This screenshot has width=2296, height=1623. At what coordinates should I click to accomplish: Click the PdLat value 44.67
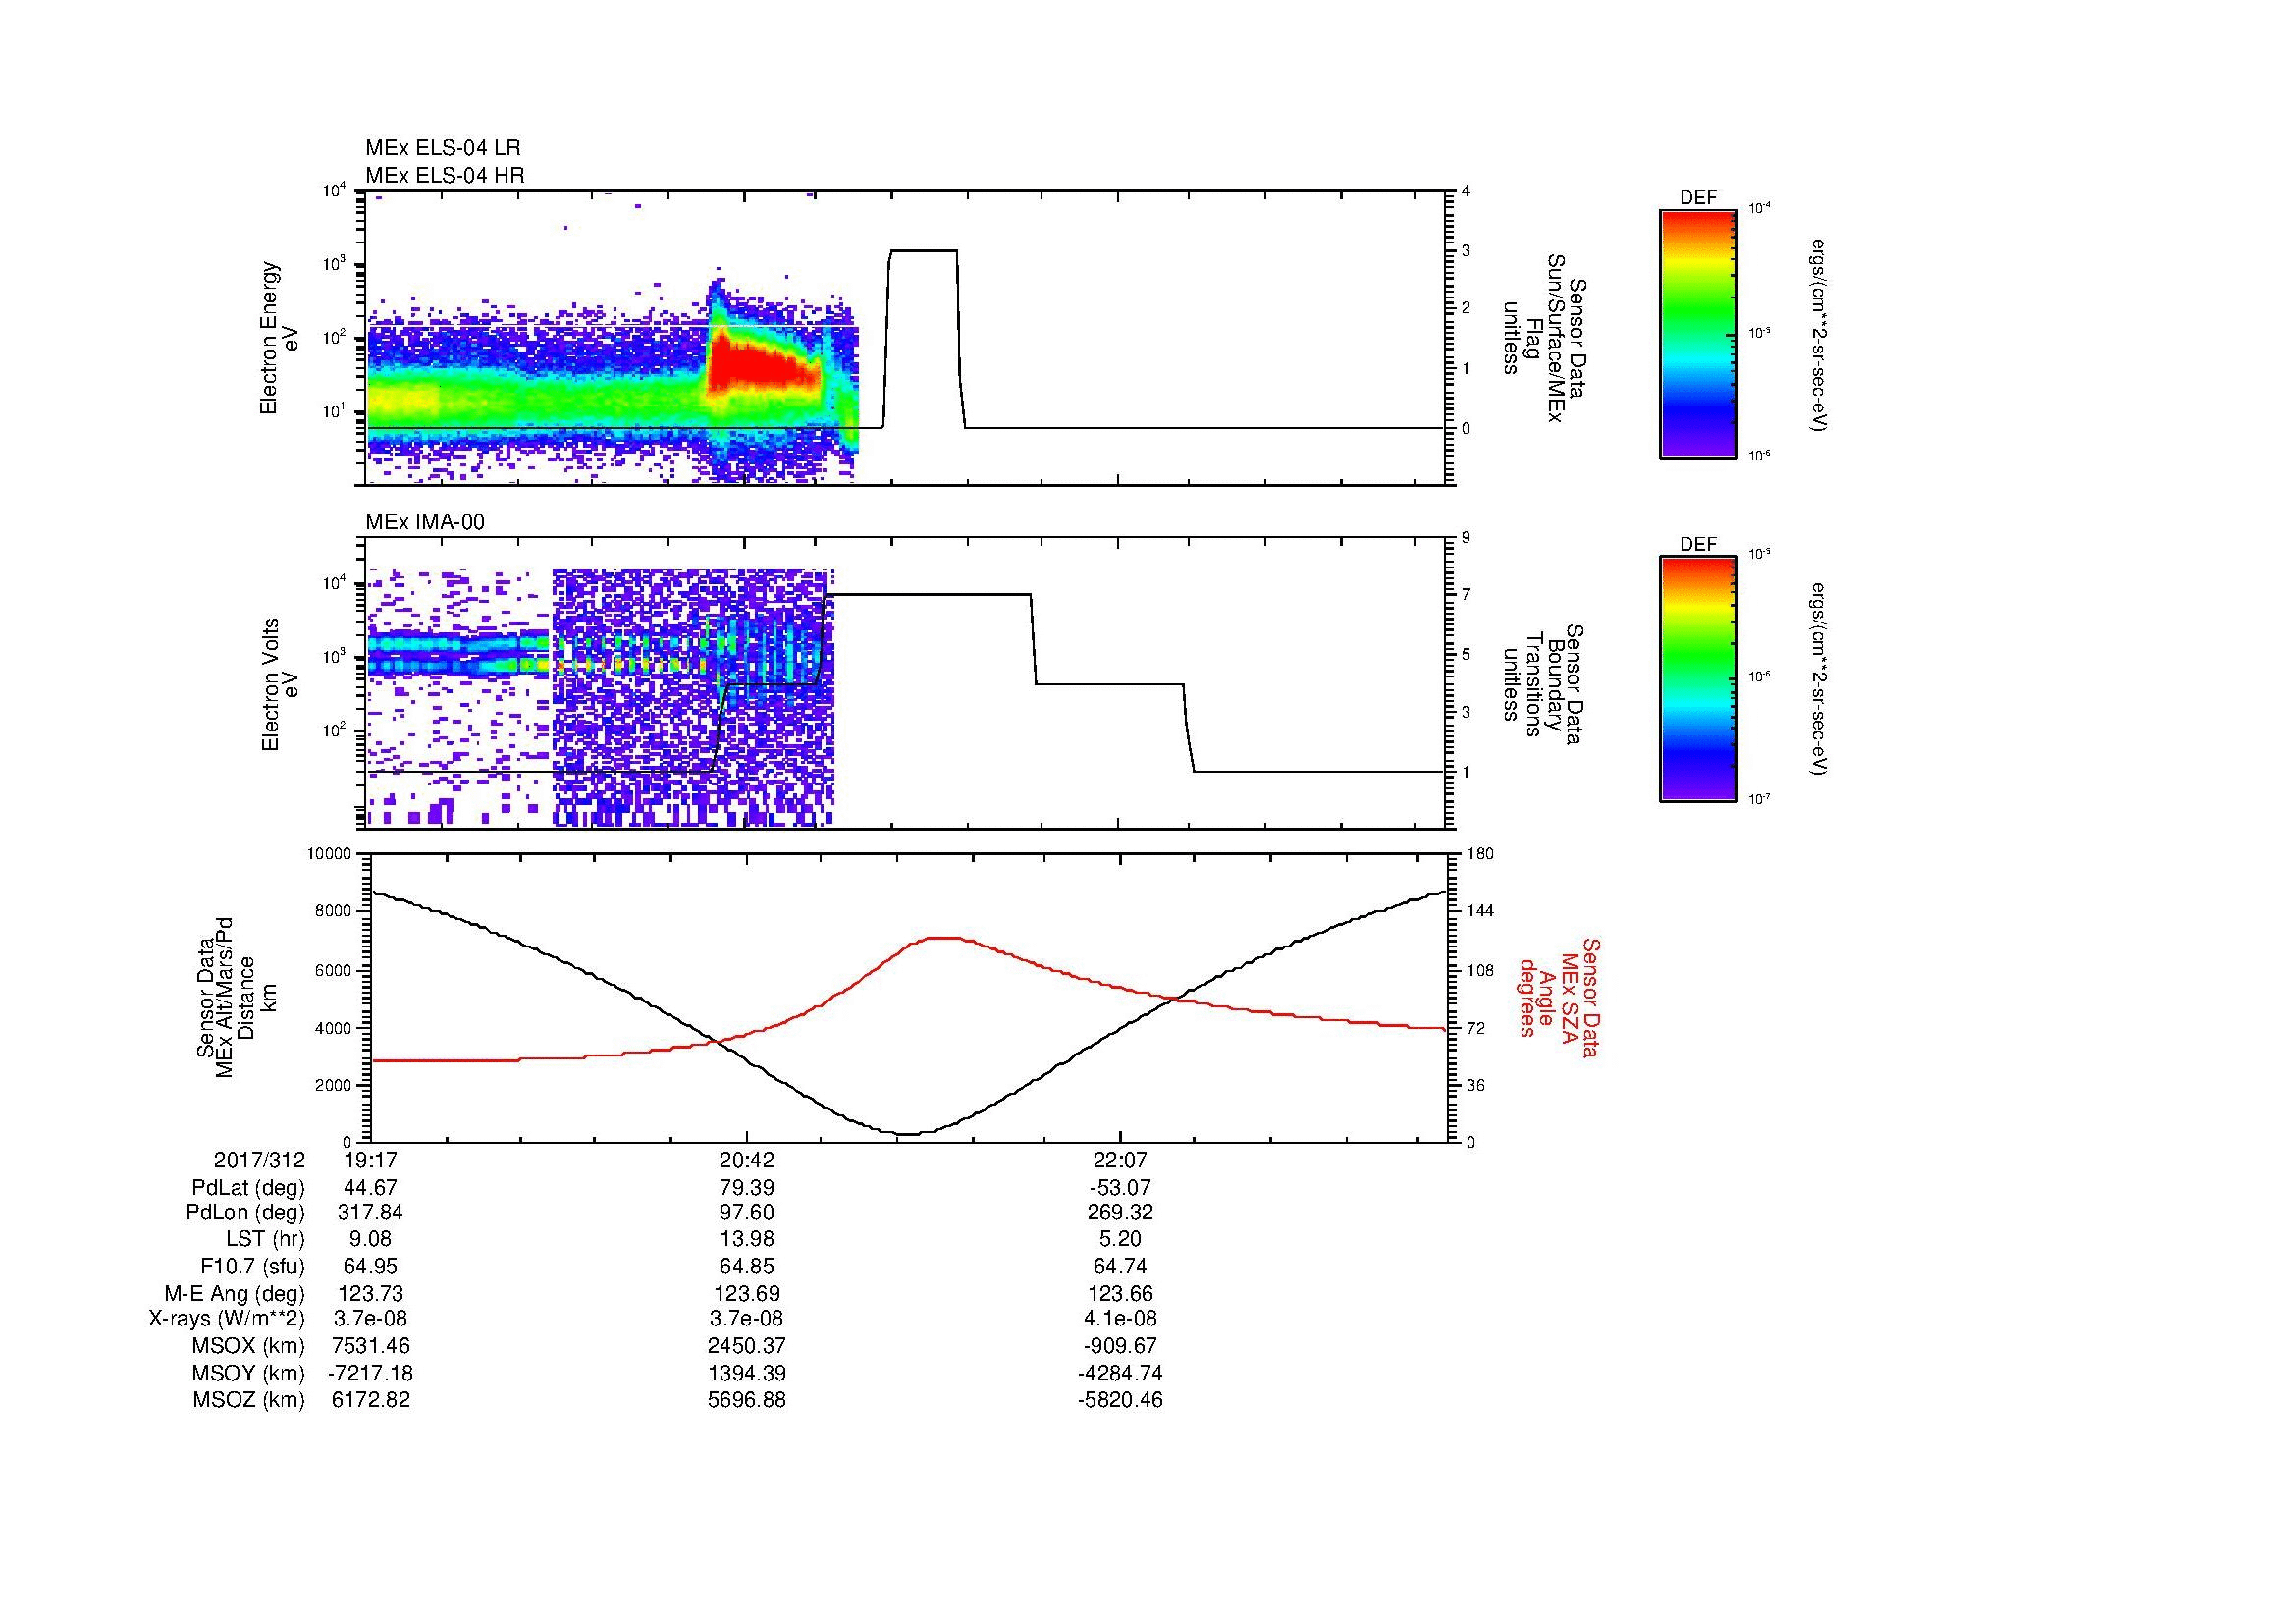click(371, 1188)
